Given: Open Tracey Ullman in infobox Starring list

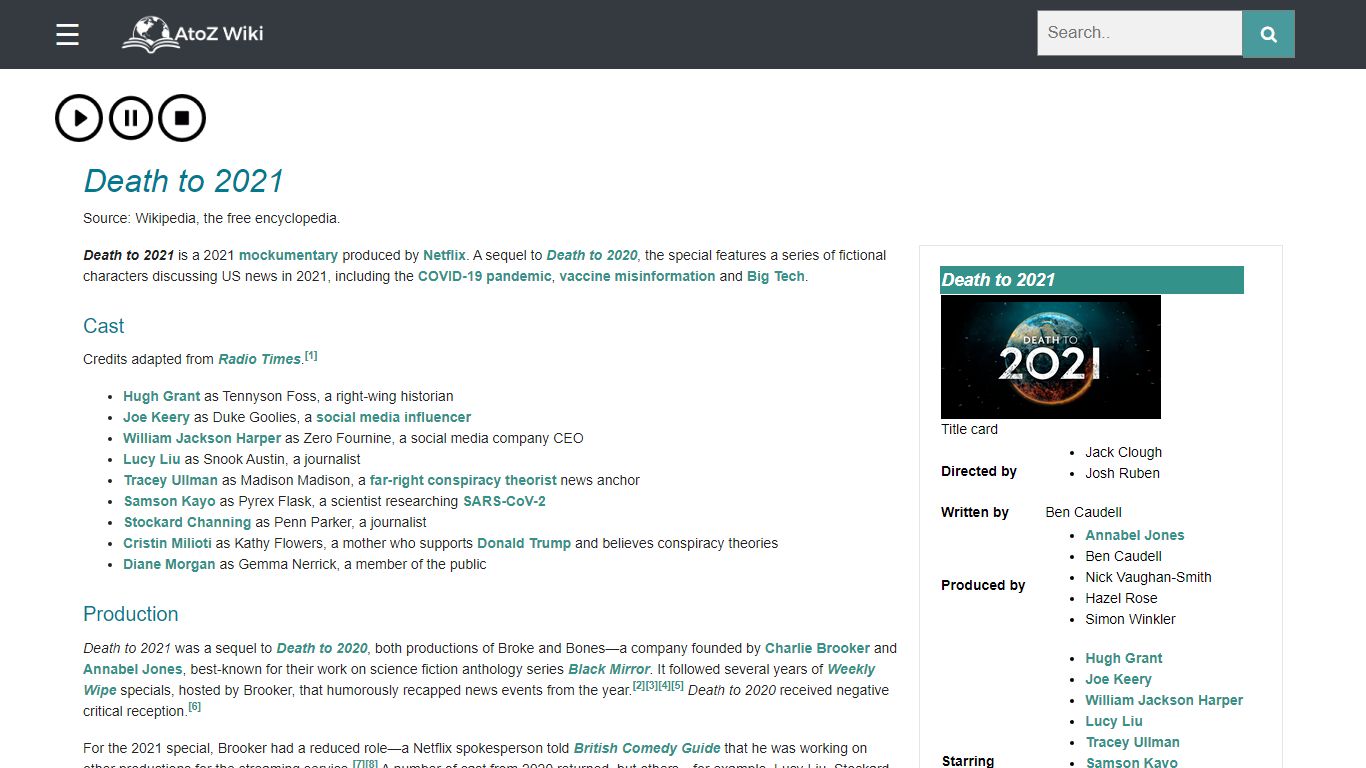Looking at the screenshot, I should click(1132, 742).
